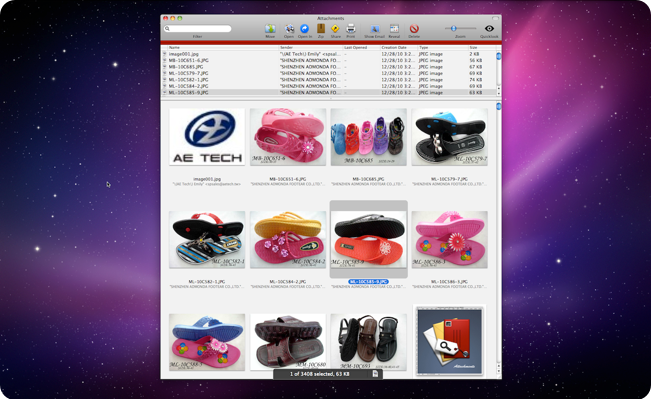Image resolution: width=651 pixels, height=399 pixels.
Task: Click the Reveal toolbar icon
Action: coord(394,29)
